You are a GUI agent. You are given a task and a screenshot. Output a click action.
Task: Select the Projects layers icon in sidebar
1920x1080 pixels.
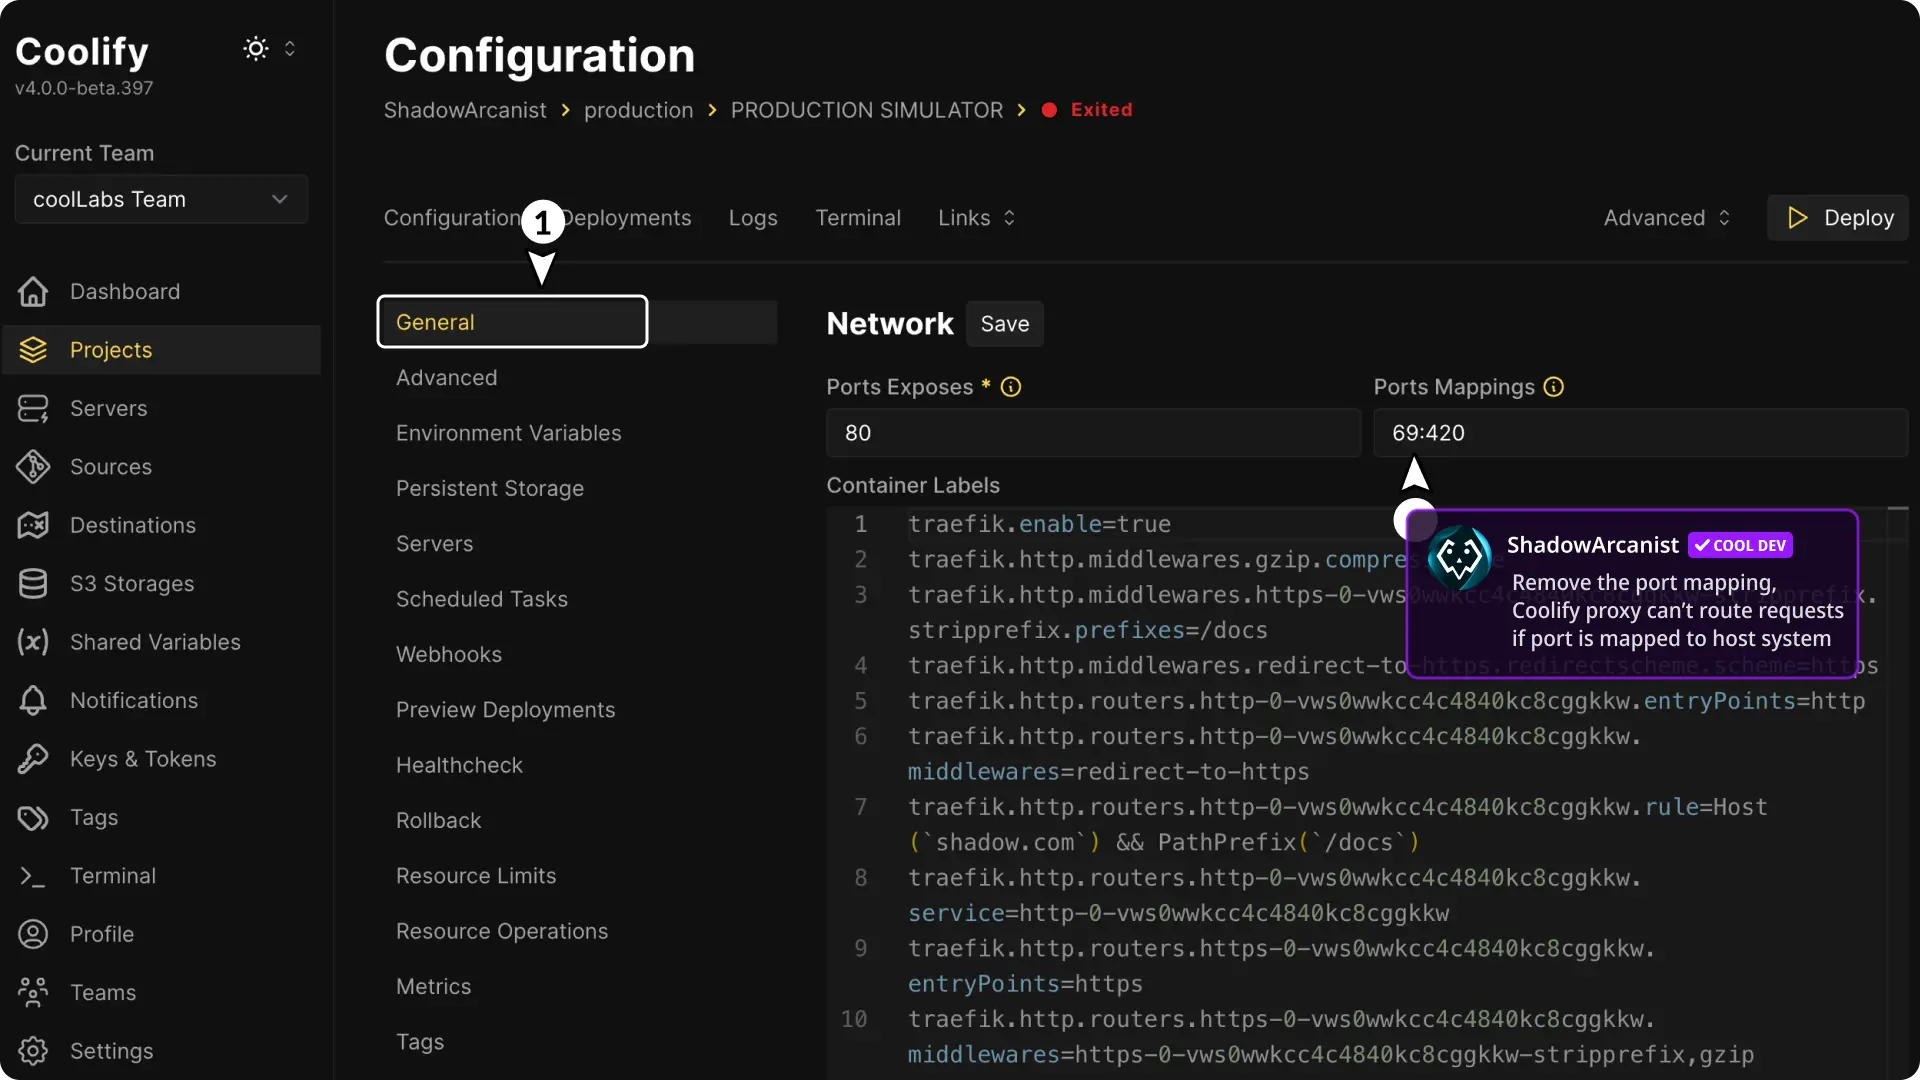click(x=35, y=349)
